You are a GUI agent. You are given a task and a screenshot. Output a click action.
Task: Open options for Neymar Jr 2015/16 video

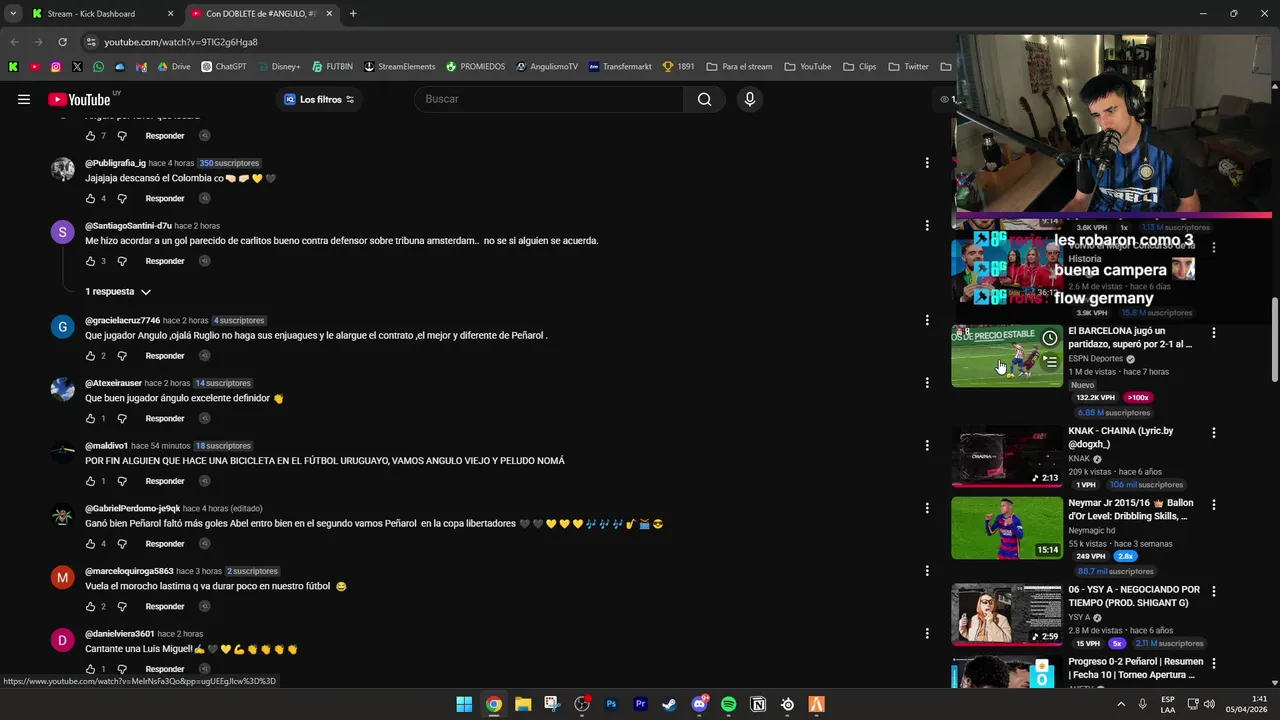[x=1214, y=505]
